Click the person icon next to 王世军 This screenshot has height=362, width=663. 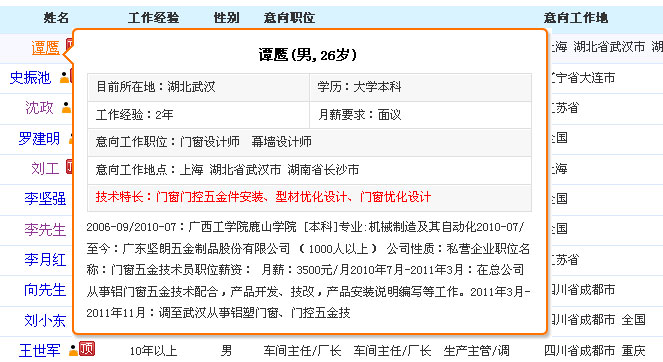pos(74,350)
